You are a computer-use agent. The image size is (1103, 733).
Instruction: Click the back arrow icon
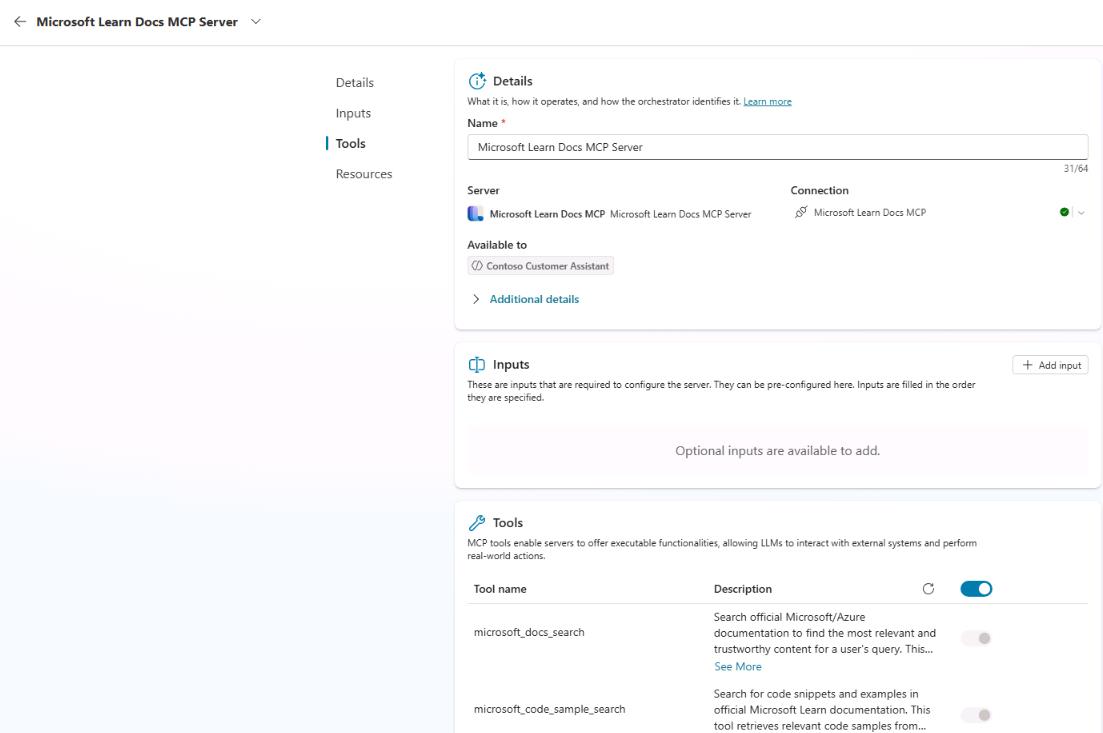[20, 23]
